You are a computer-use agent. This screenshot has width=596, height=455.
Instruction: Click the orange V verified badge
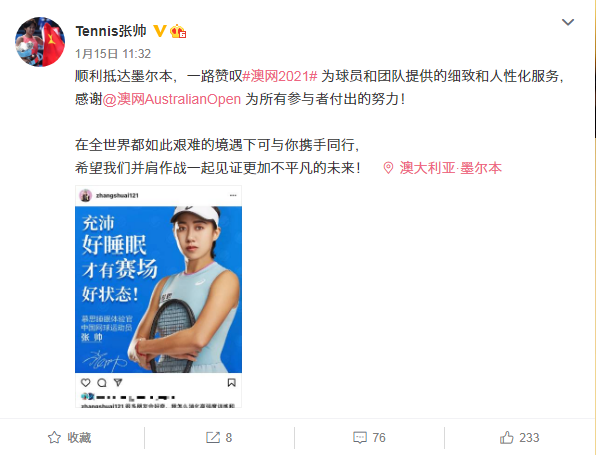(160, 31)
